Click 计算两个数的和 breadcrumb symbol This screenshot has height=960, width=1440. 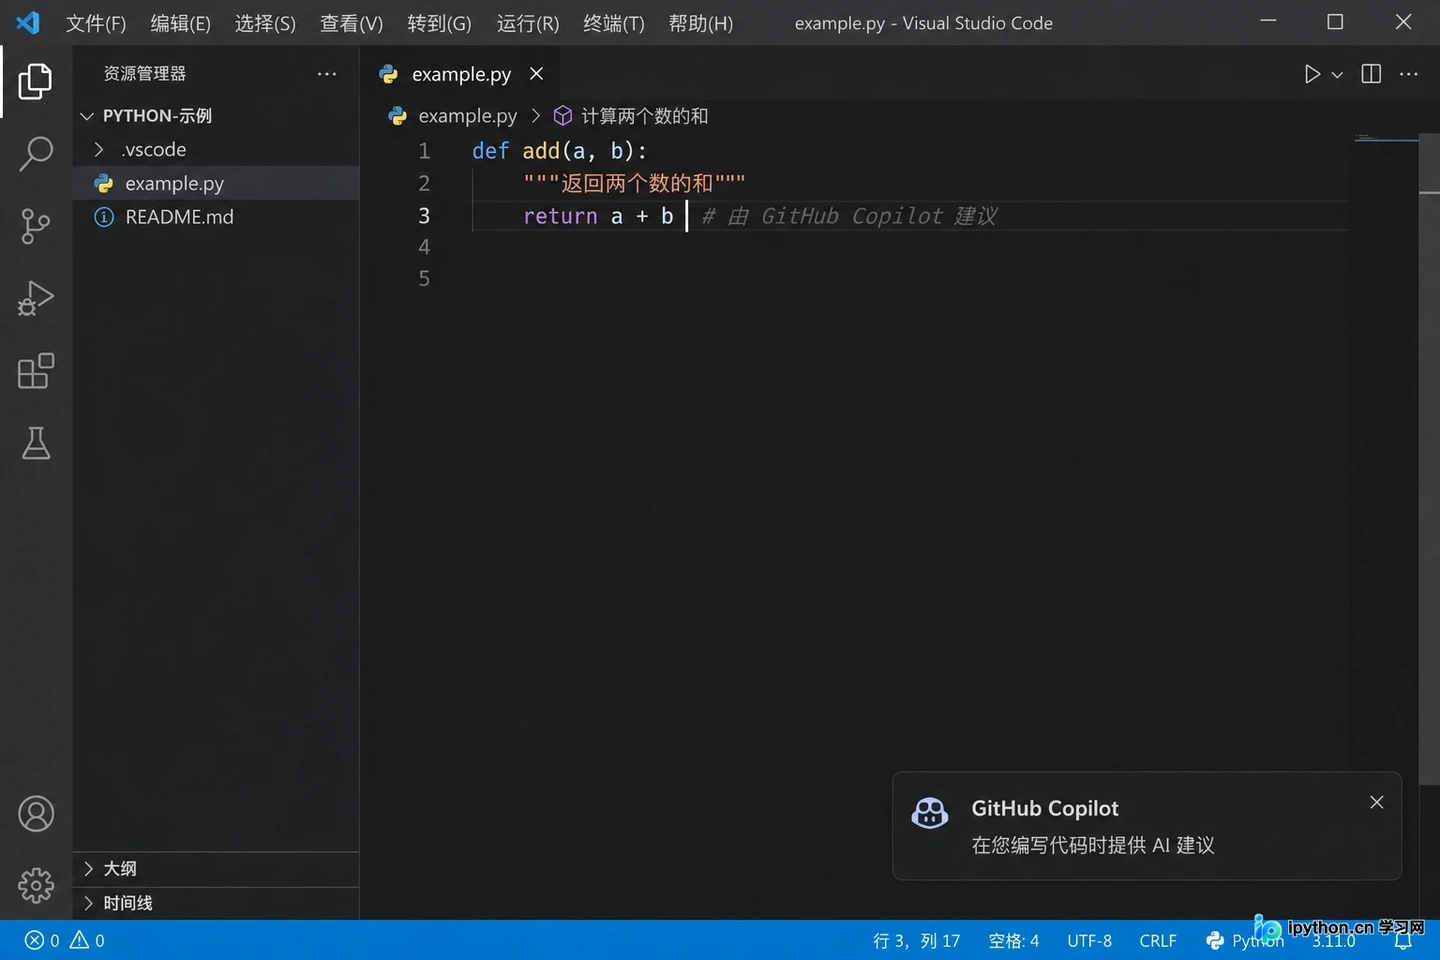click(644, 116)
